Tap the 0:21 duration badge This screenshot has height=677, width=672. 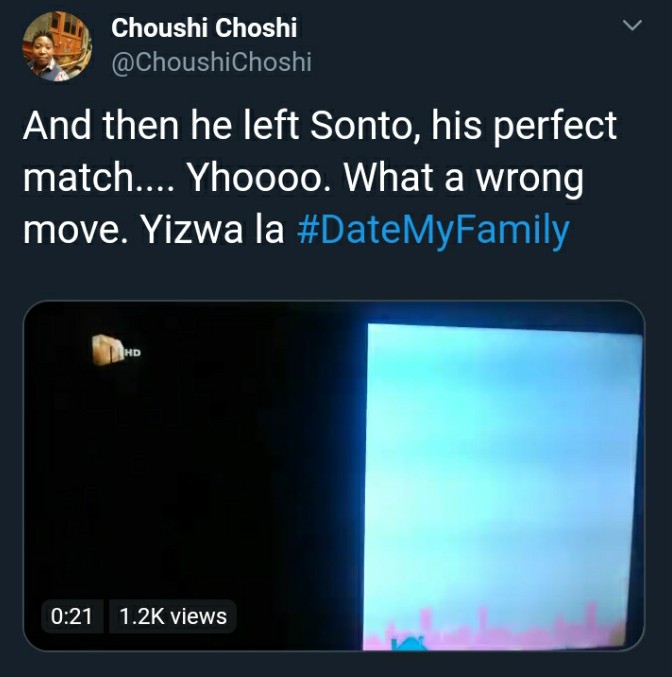72,616
